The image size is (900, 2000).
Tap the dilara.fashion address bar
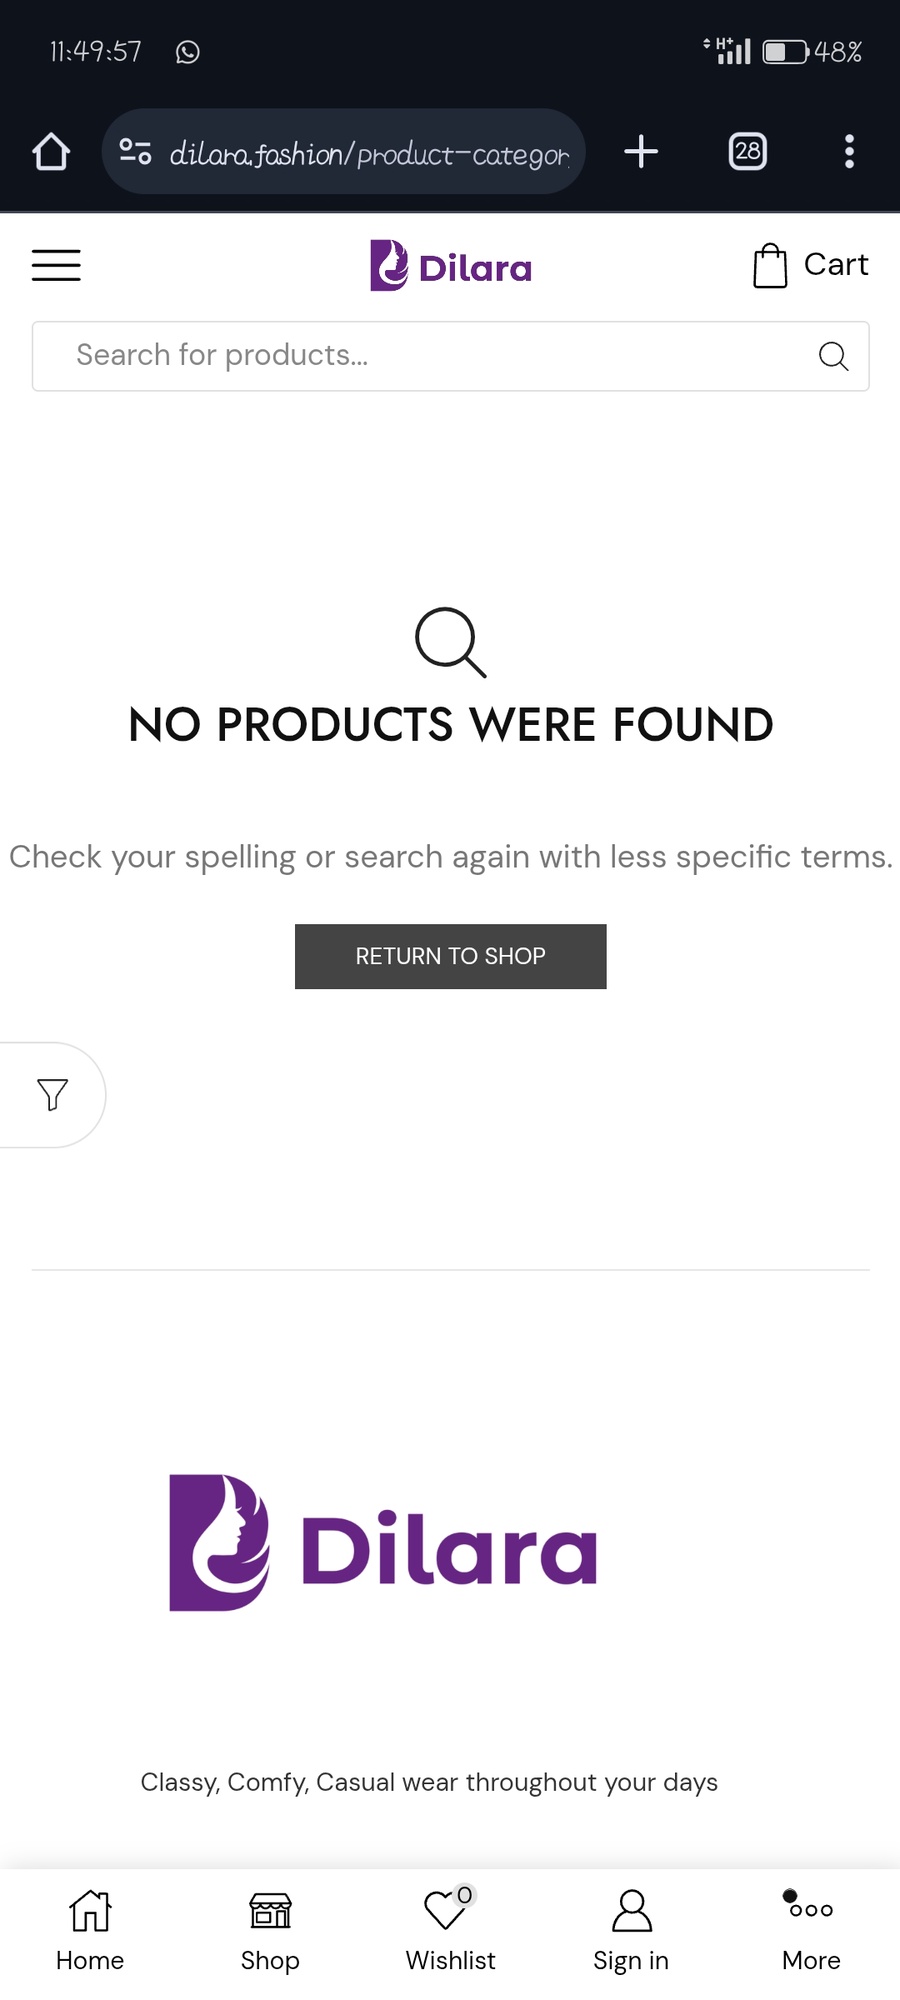343,152
